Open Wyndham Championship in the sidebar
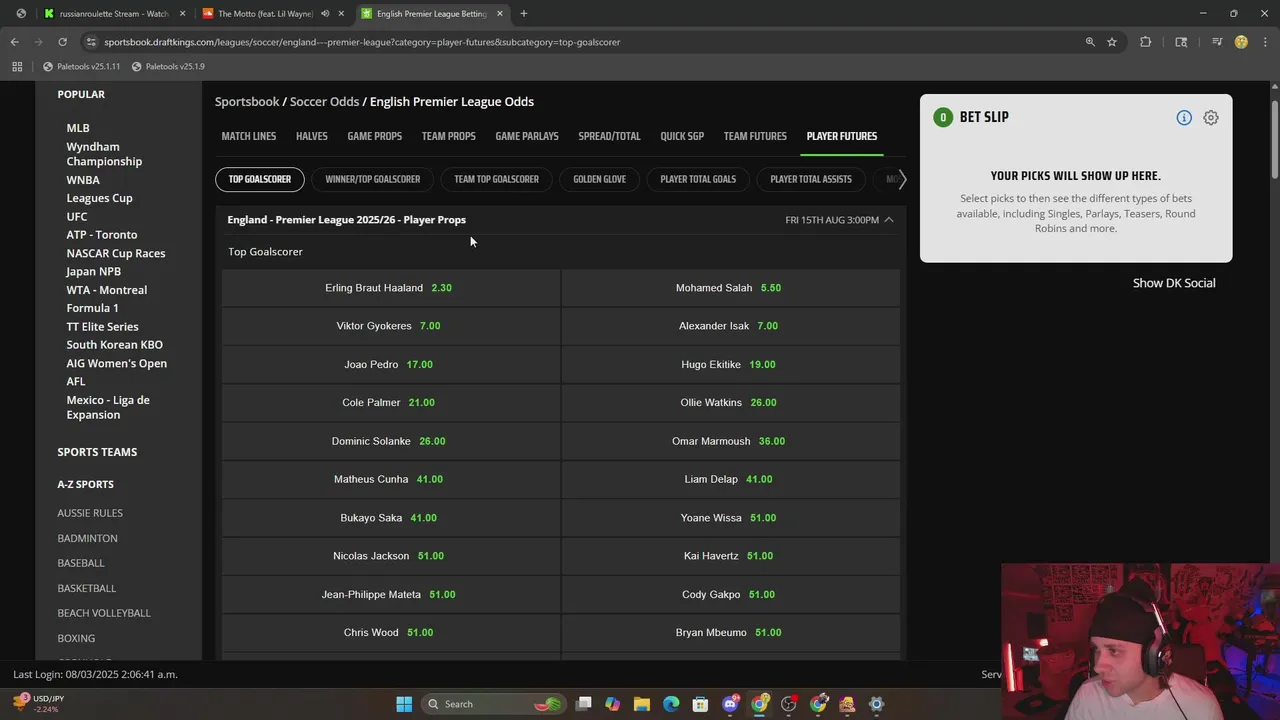 tap(104, 154)
